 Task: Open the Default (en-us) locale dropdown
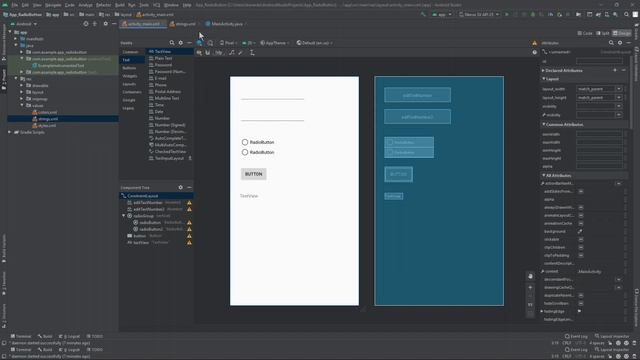coord(315,43)
